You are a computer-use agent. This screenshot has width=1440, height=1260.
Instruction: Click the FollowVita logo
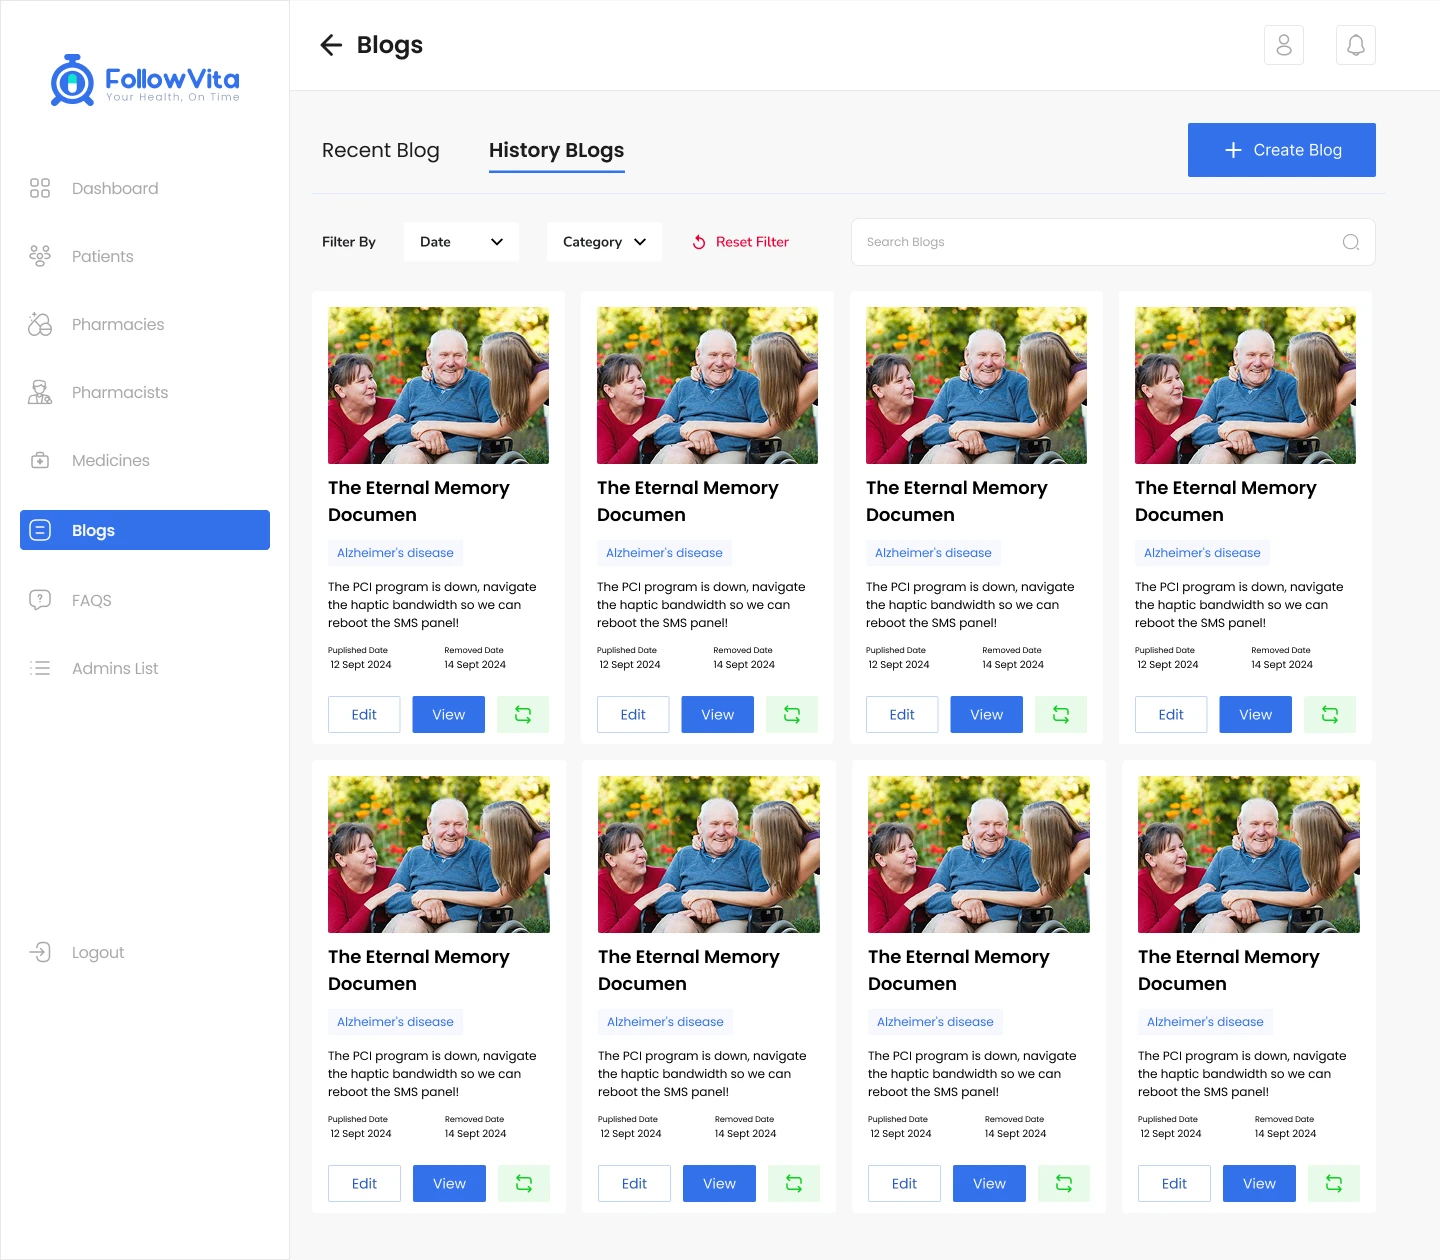[145, 80]
